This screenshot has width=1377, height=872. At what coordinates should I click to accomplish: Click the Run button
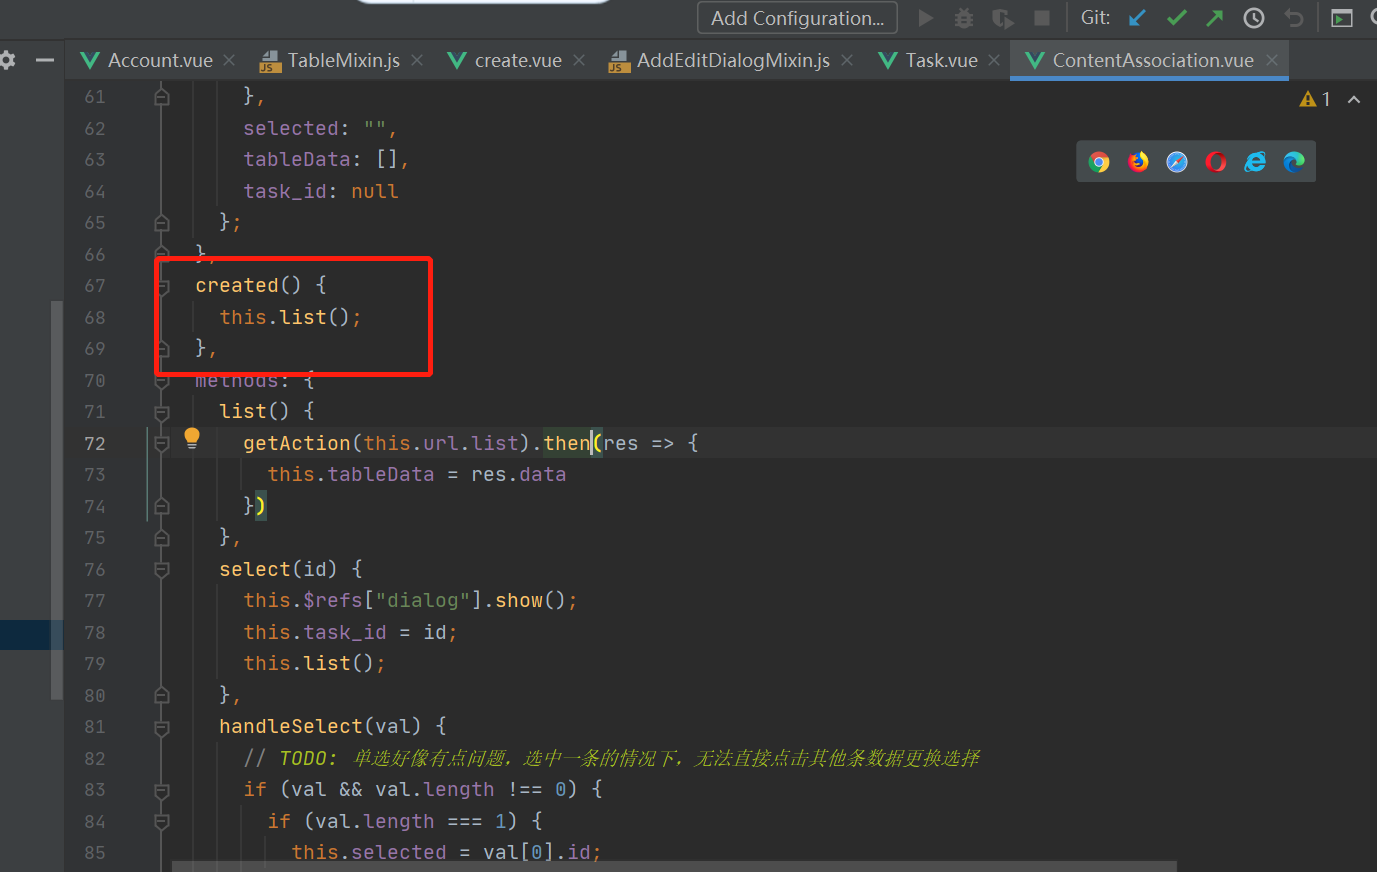coord(926,18)
